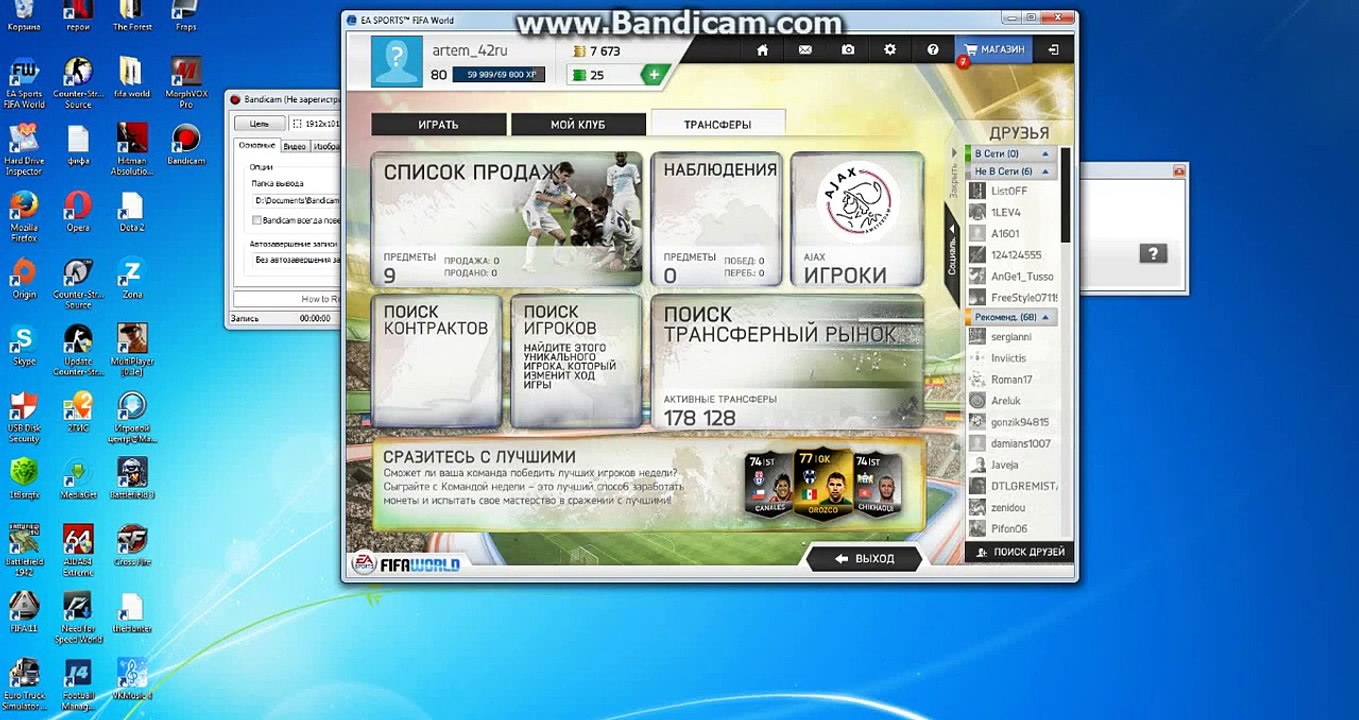Open the Ajax ИГРОКИ tile
This screenshot has height=720, width=1359.
tap(857, 220)
